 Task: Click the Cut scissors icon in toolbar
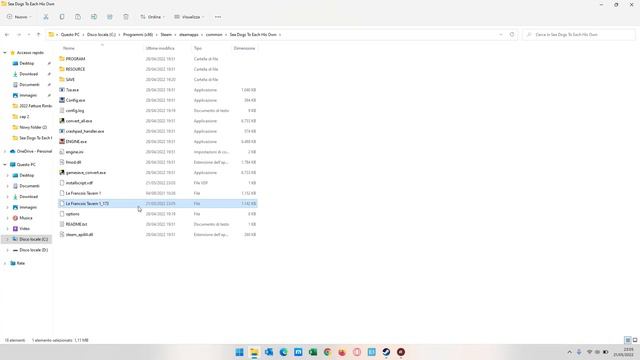click(46, 17)
